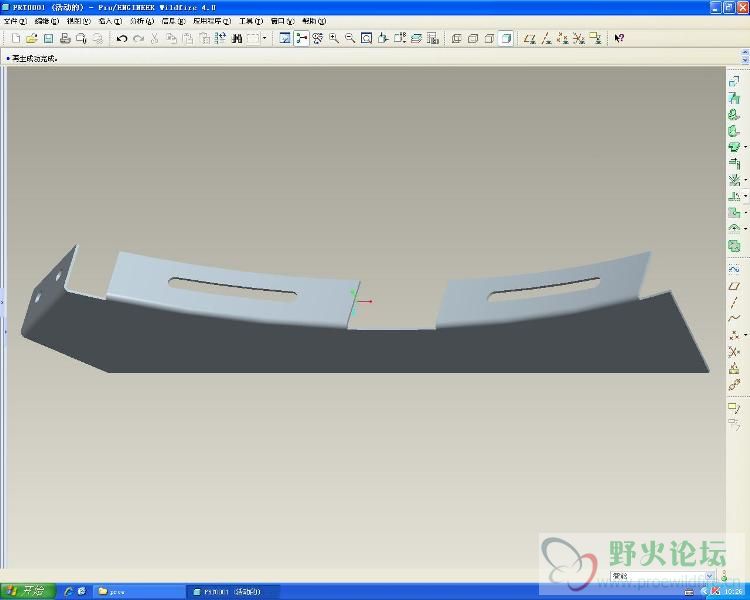Expand the selection box dropdown arrow
The image size is (750, 600).
(x=264, y=38)
